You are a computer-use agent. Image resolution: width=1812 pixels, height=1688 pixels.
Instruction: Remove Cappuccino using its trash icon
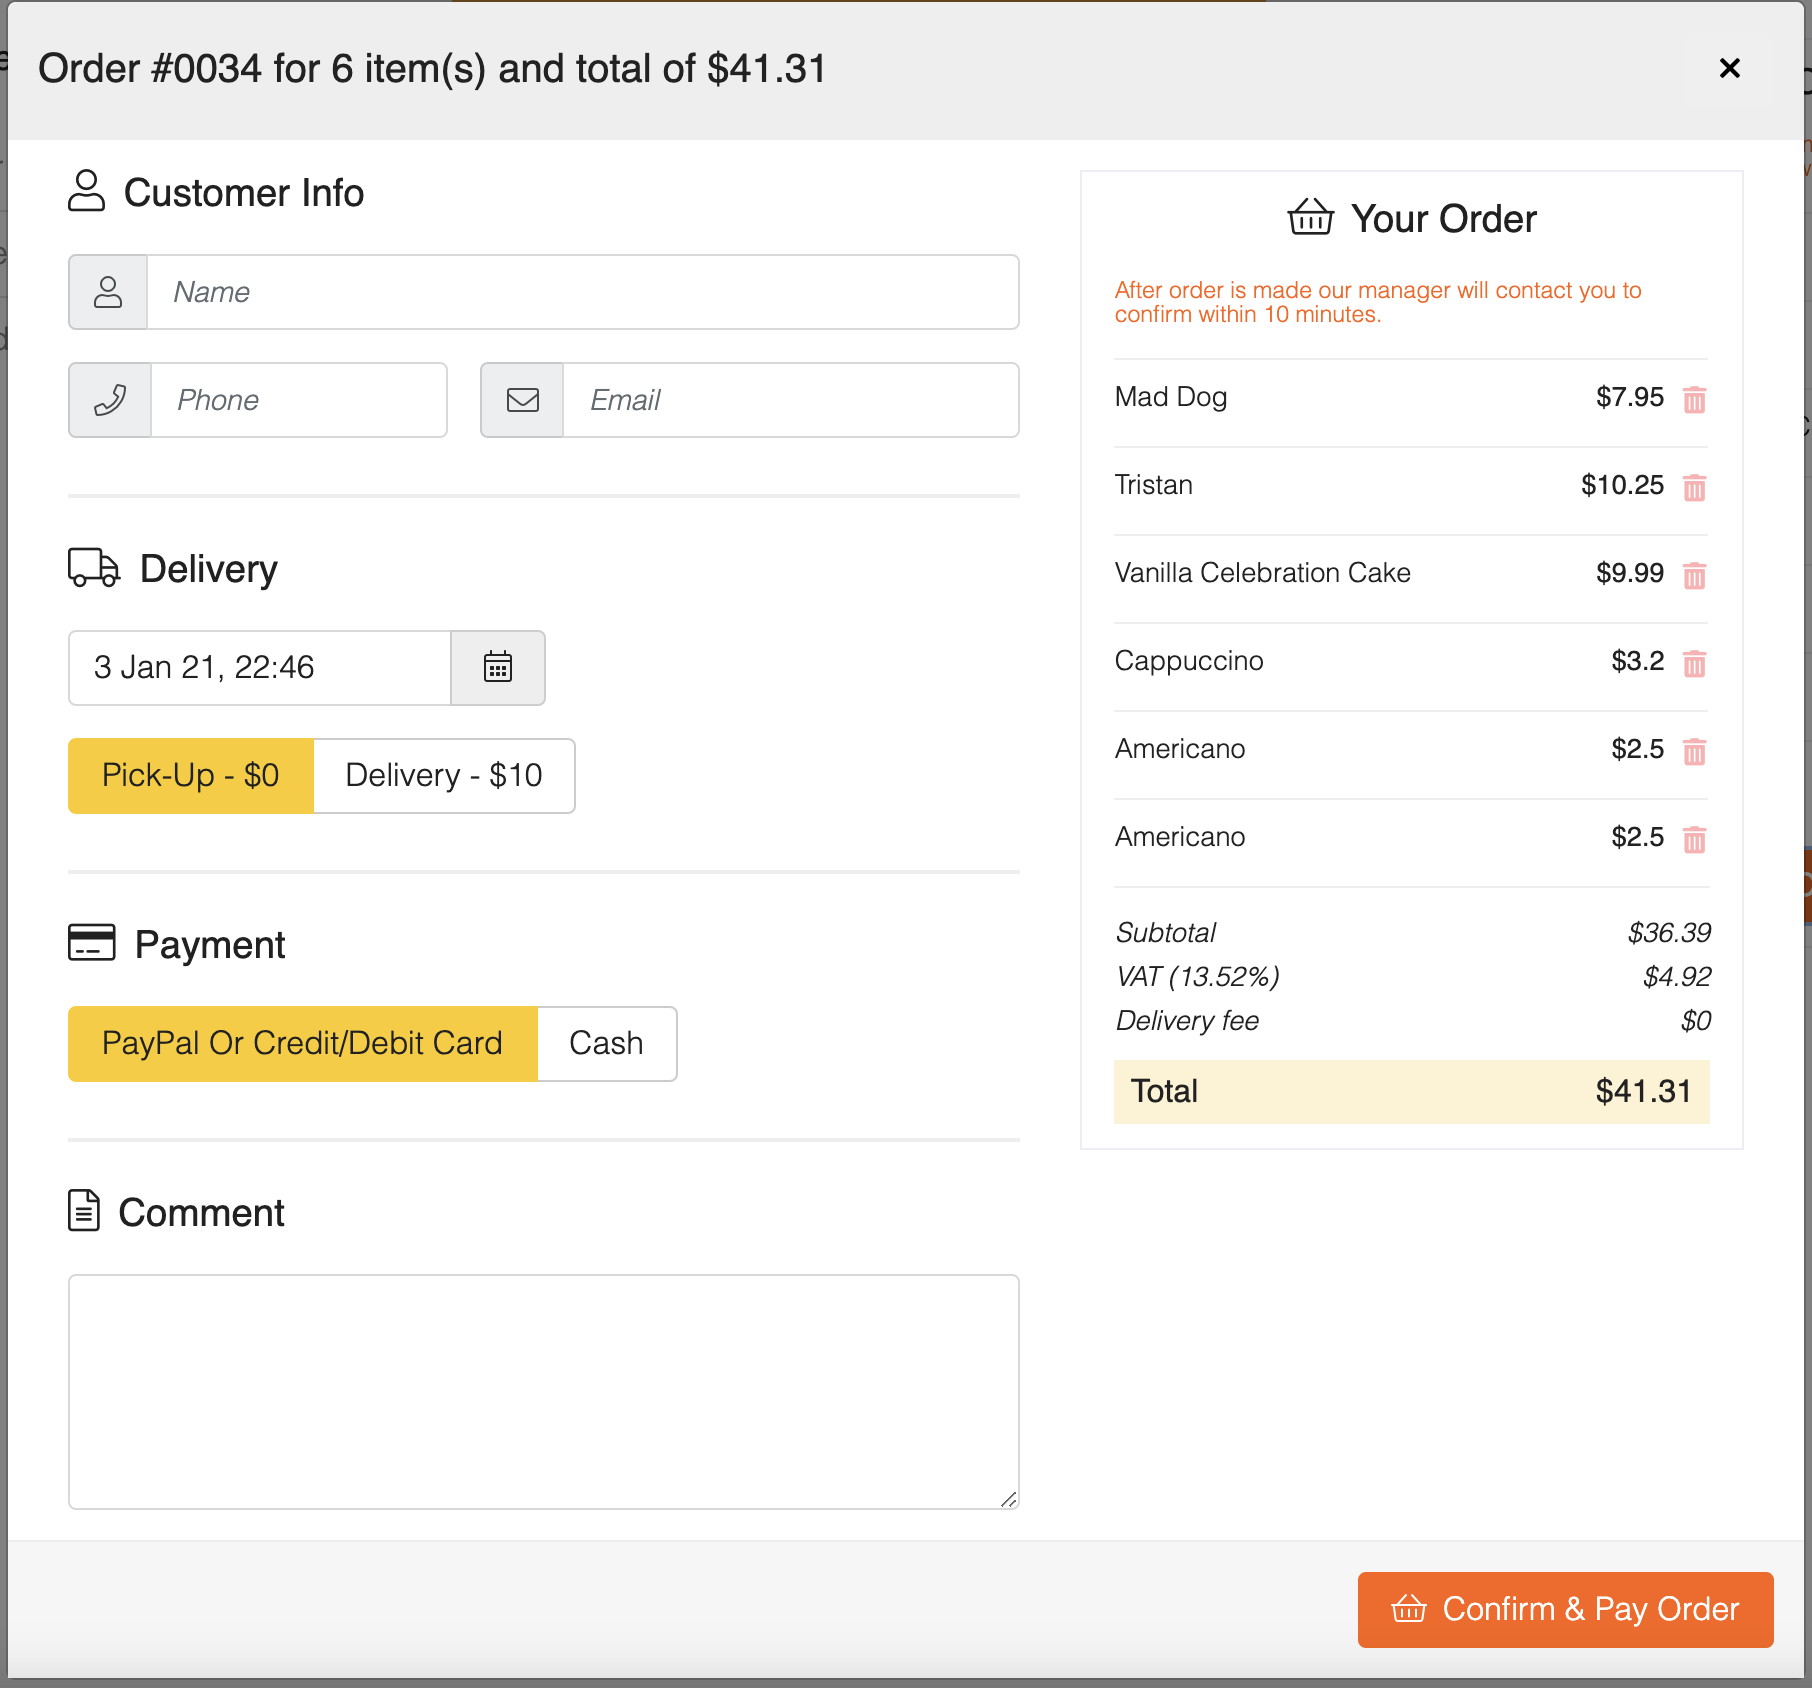(1694, 663)
